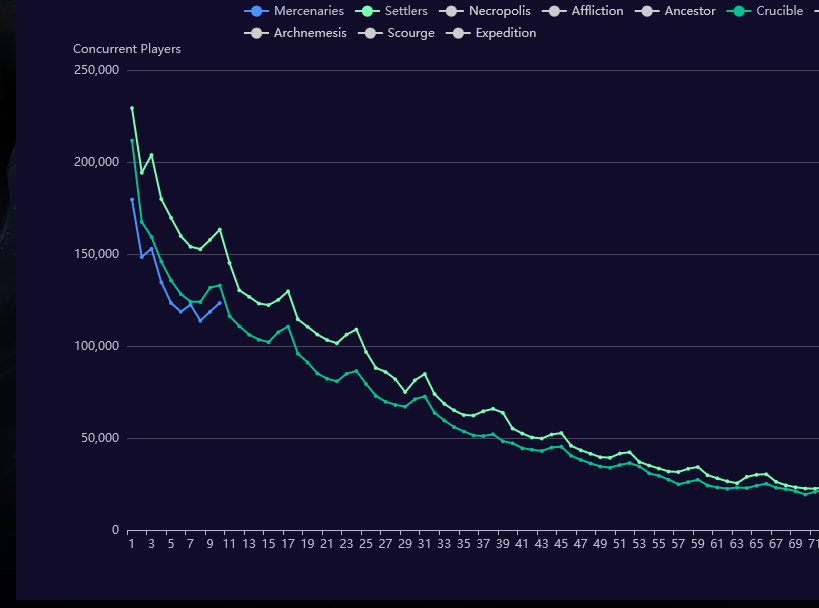Click day 61 on the x-axis
Viewport: 819px width, 608px height.
(717, 544)
